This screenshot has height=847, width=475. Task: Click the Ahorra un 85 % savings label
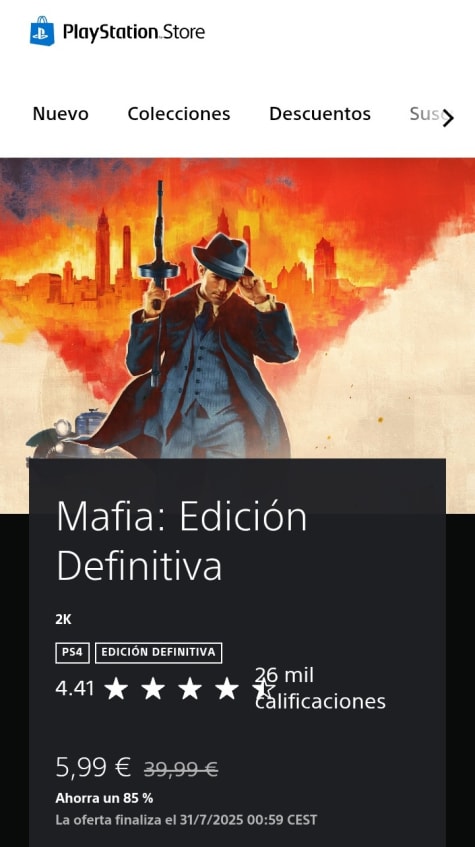[104, 798]
